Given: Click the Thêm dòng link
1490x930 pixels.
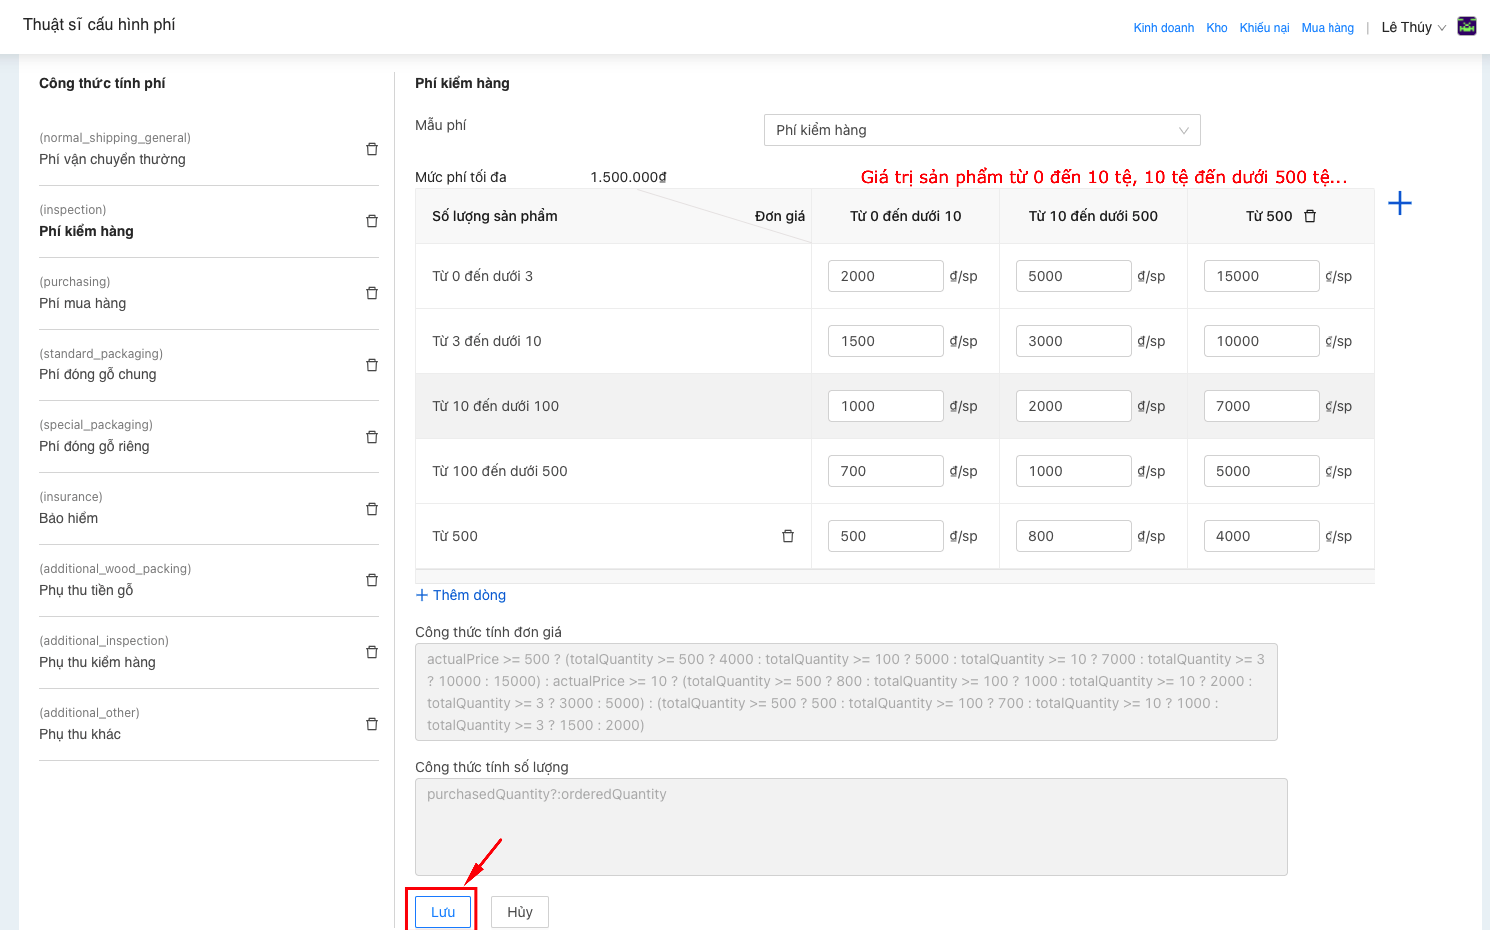Looking at the screenshot, I should click(461, 595).
